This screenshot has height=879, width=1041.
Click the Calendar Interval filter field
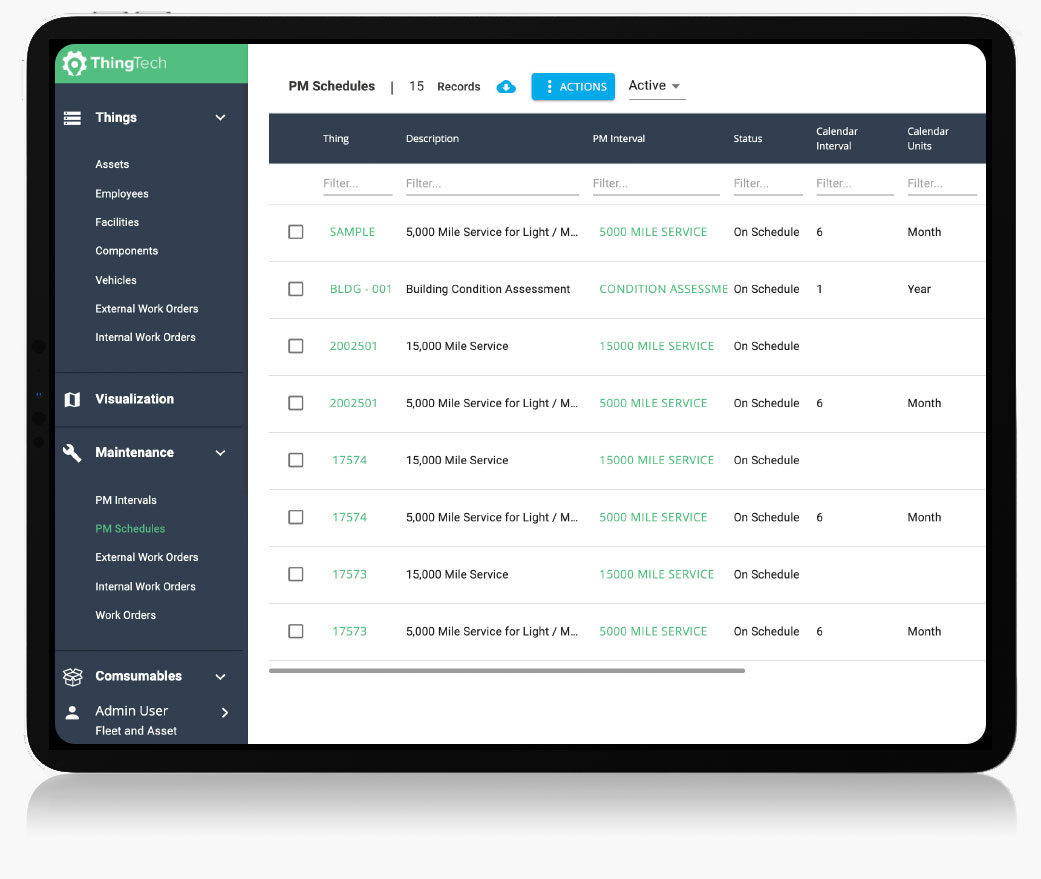[x=854, y=184]
